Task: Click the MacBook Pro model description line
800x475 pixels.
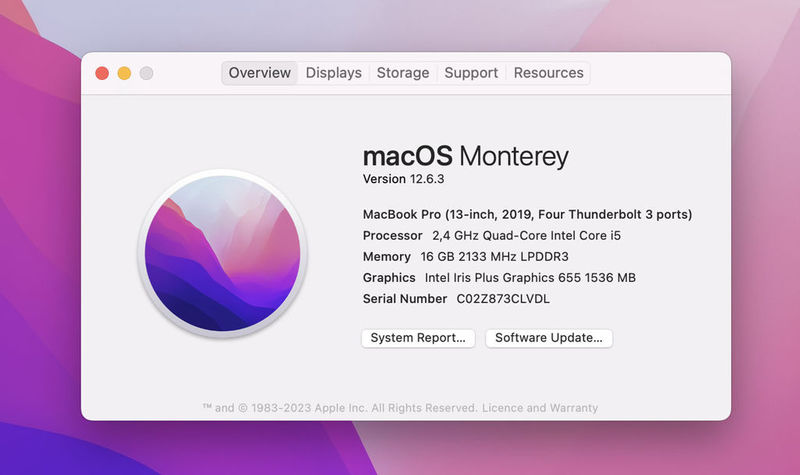Action: click(x=528, y=214)
